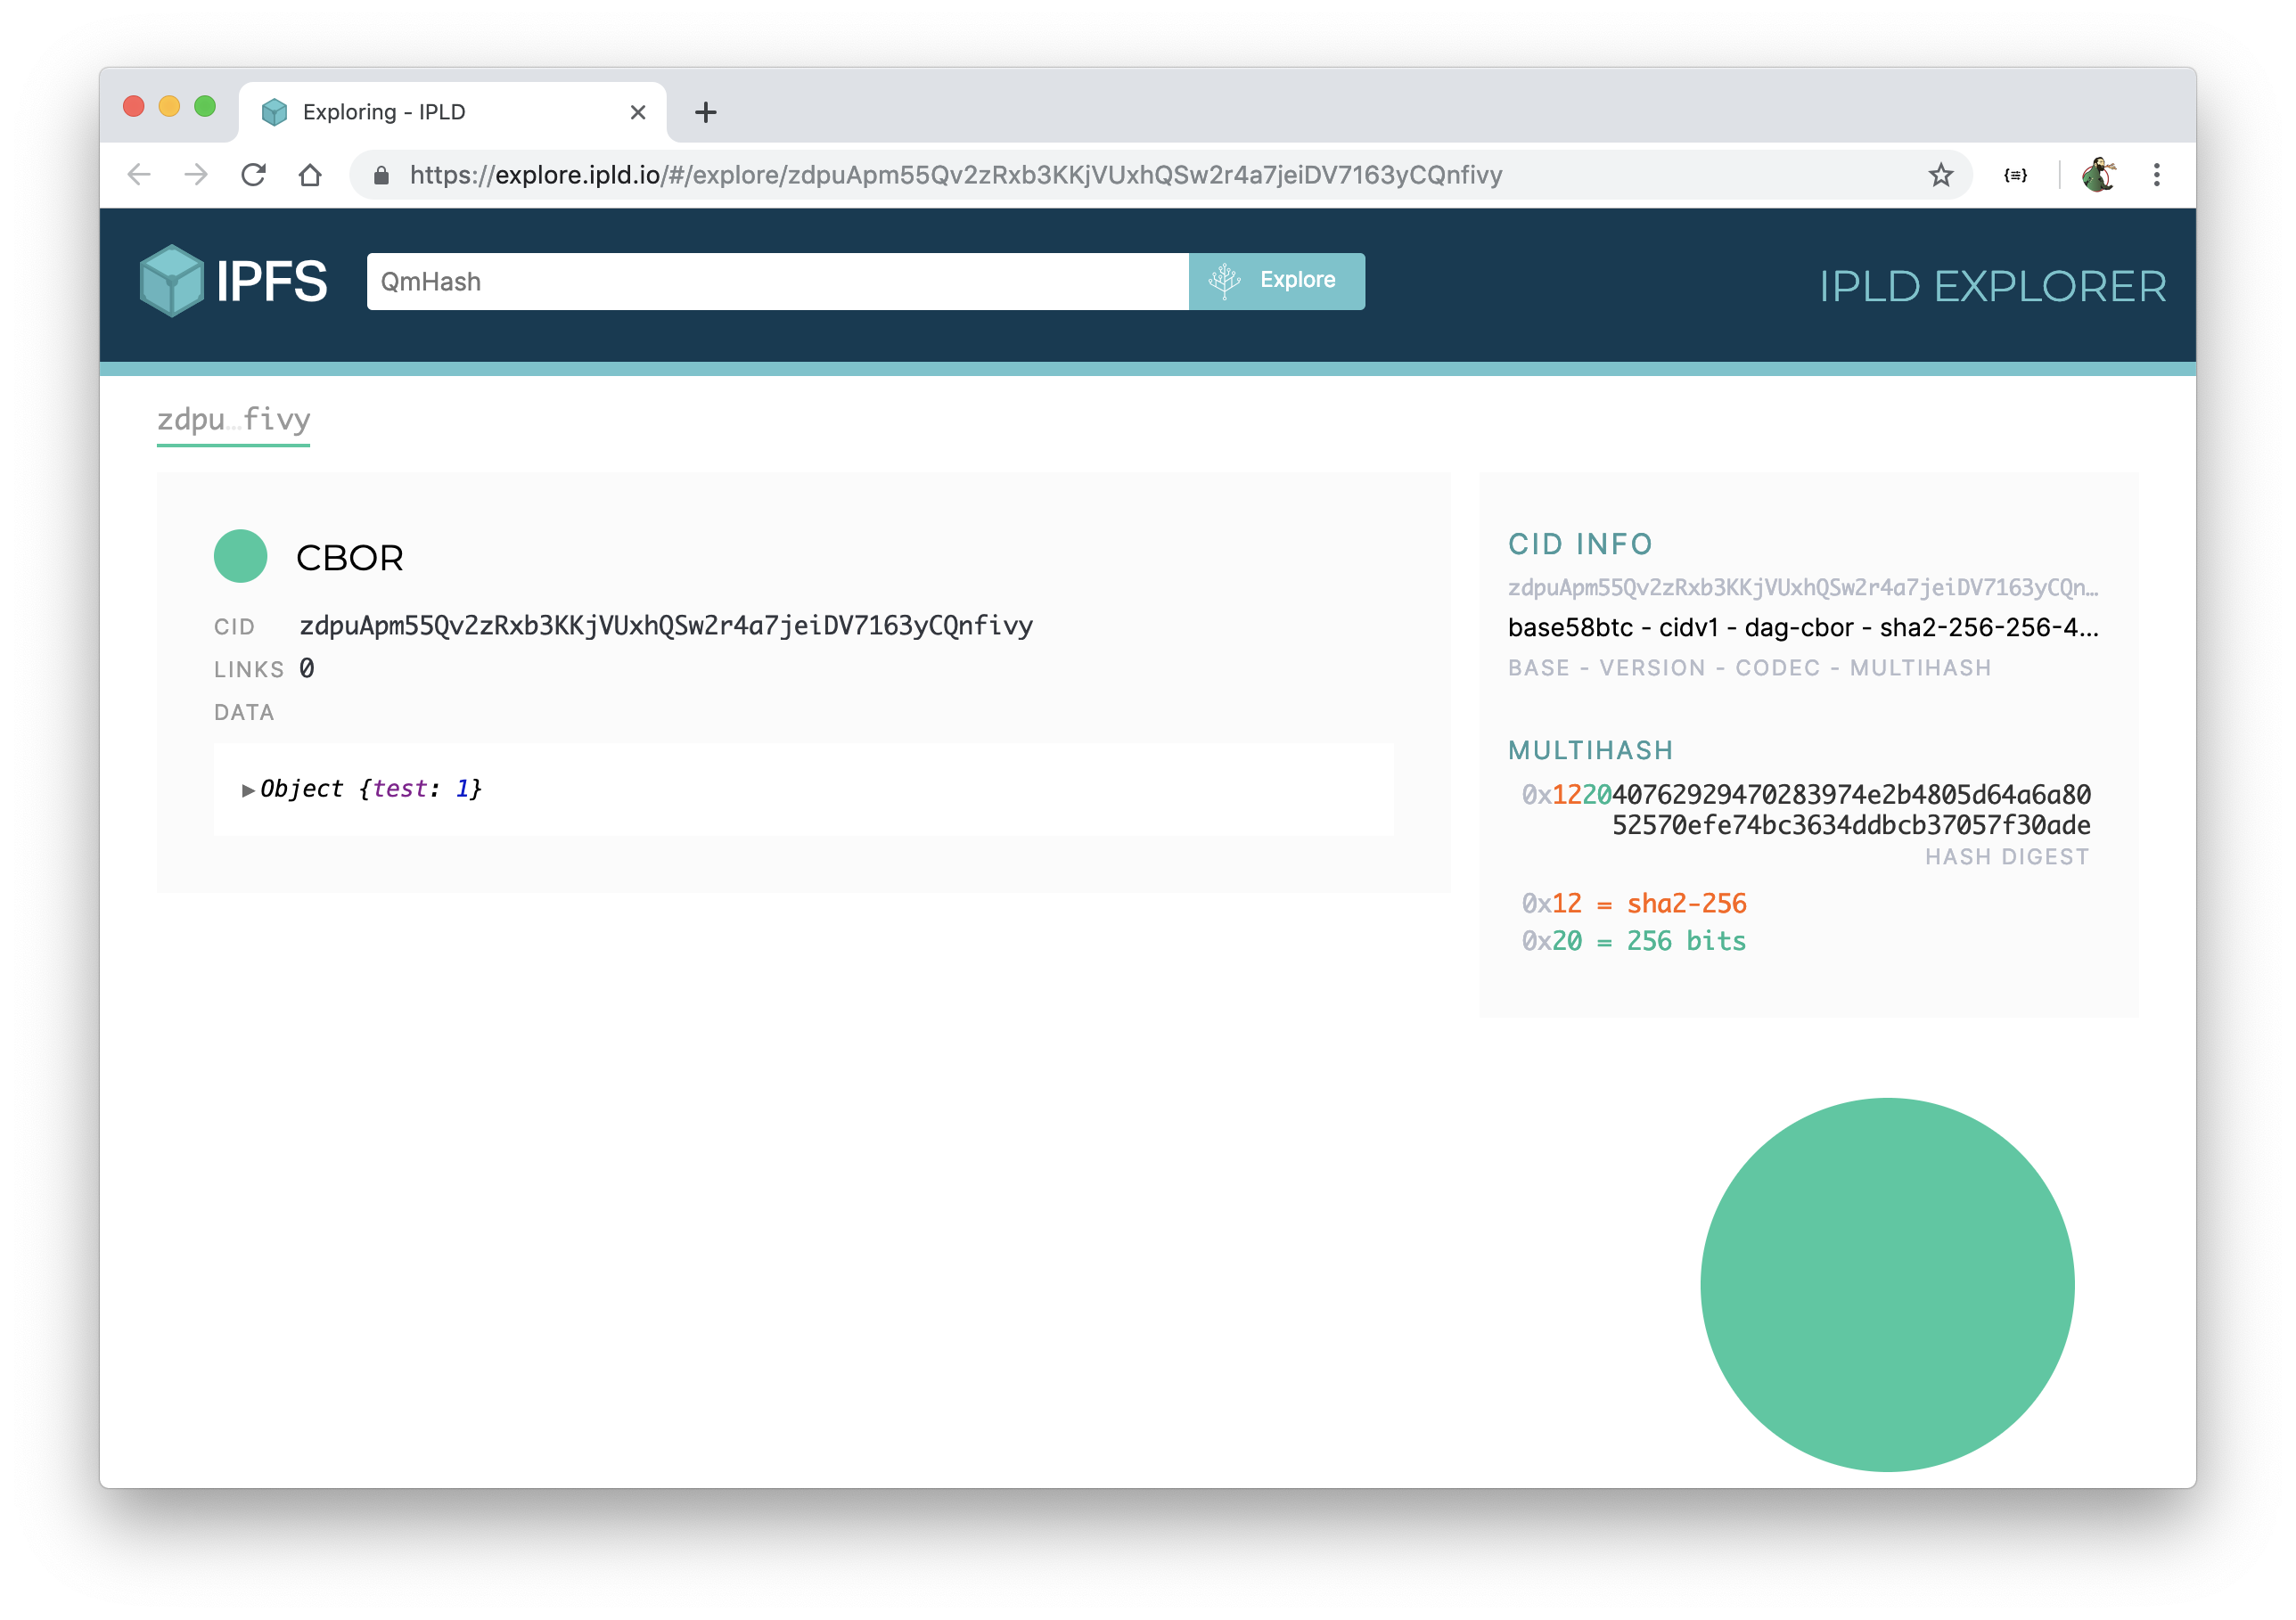
Task: Click the LINKS count 0
Action: click(x=307, y=668)
